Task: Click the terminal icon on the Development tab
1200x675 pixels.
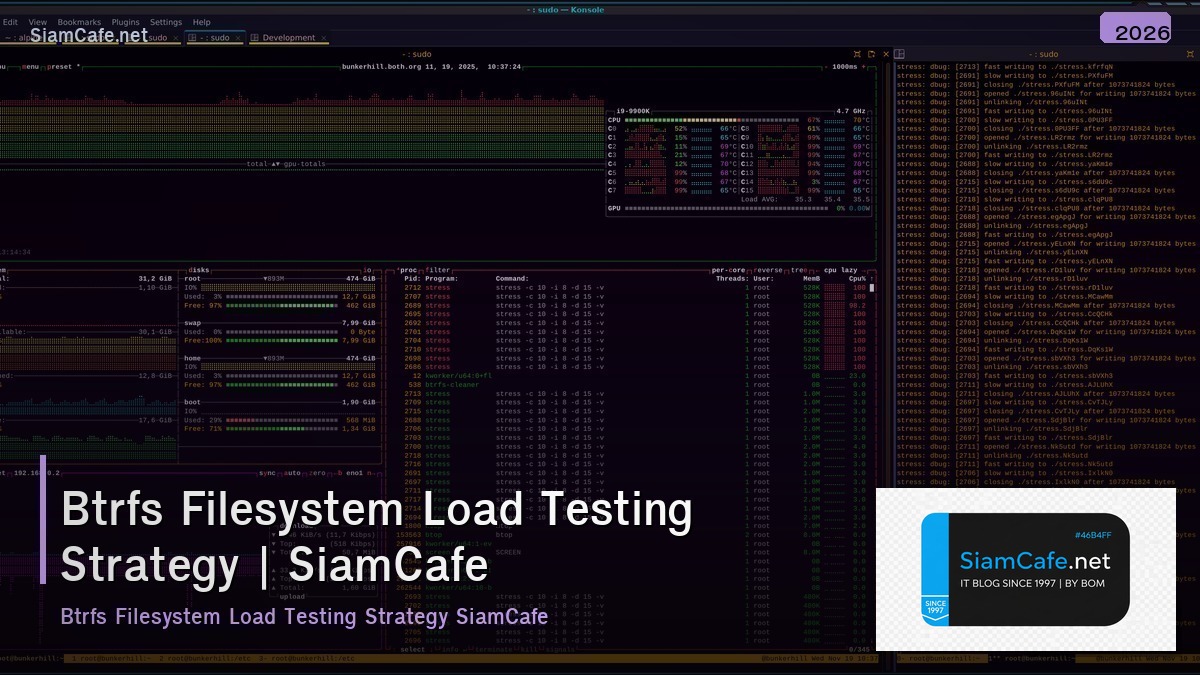Action: (x=254, y=37)
